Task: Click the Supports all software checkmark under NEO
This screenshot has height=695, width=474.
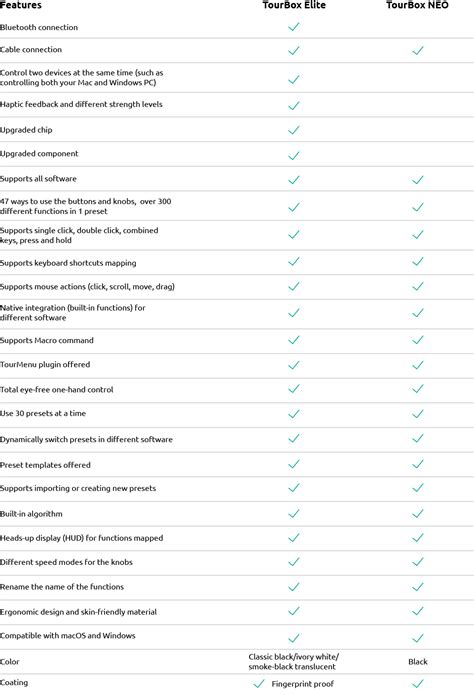Action: pyautogui.click(x=418, y=180)
